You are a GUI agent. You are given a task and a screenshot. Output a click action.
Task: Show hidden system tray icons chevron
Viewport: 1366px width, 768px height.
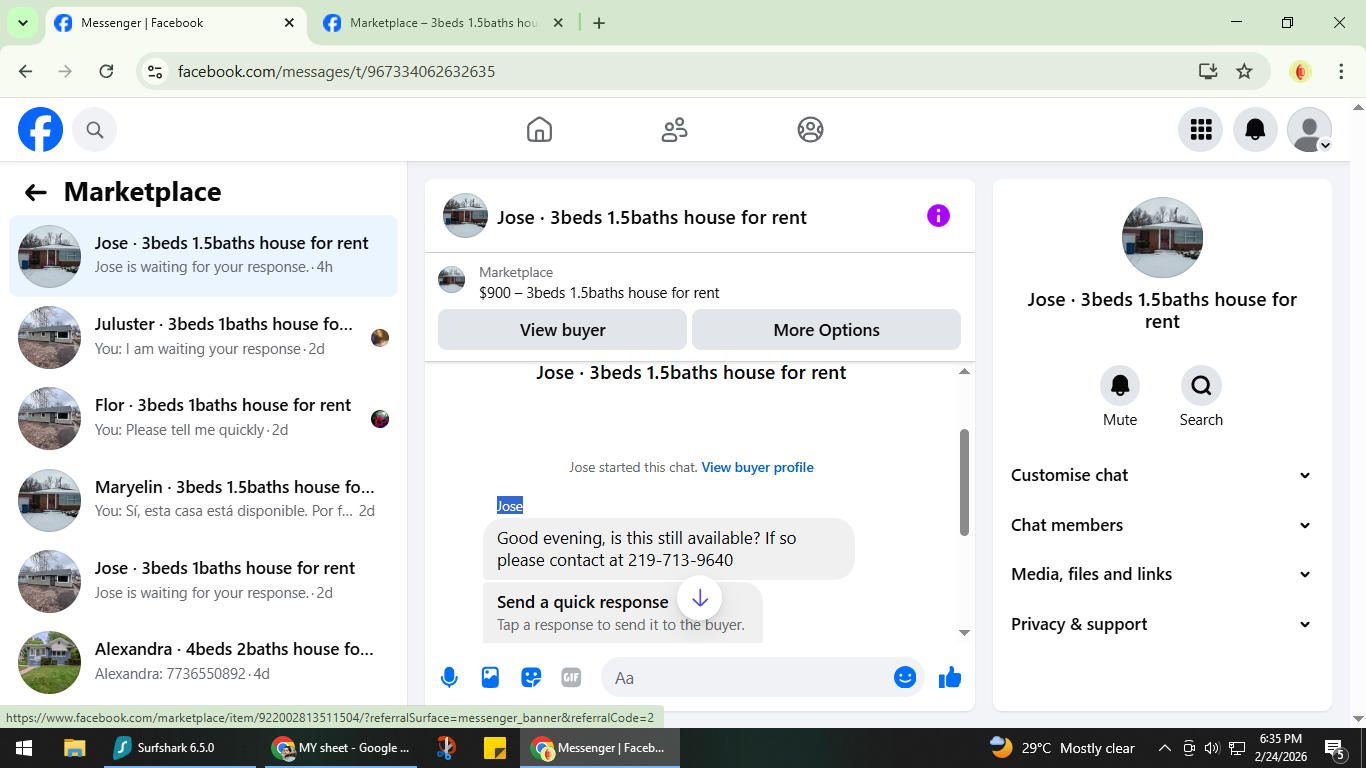[1164, 748]
